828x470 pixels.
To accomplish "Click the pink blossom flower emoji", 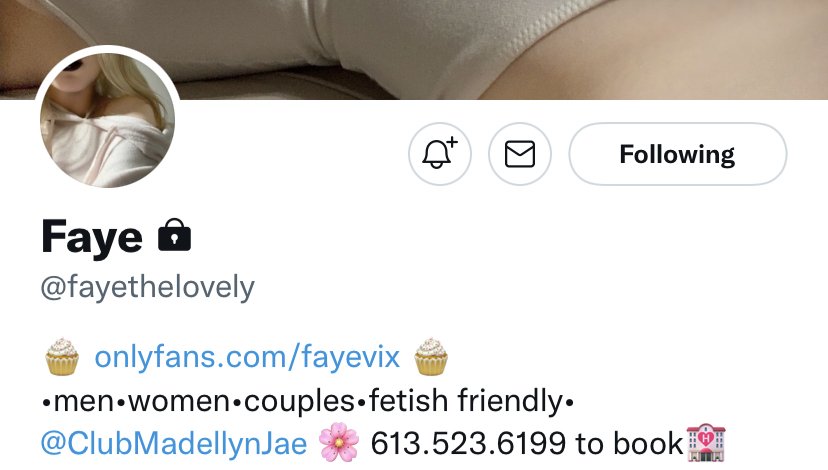I will (x=338, y=442).
